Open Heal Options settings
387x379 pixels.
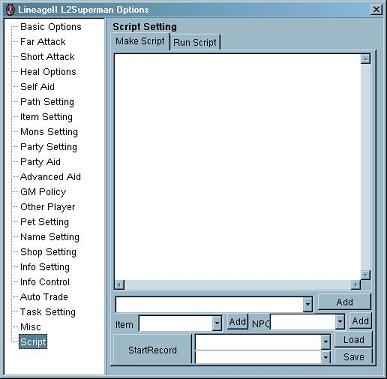tap(48, 72)
